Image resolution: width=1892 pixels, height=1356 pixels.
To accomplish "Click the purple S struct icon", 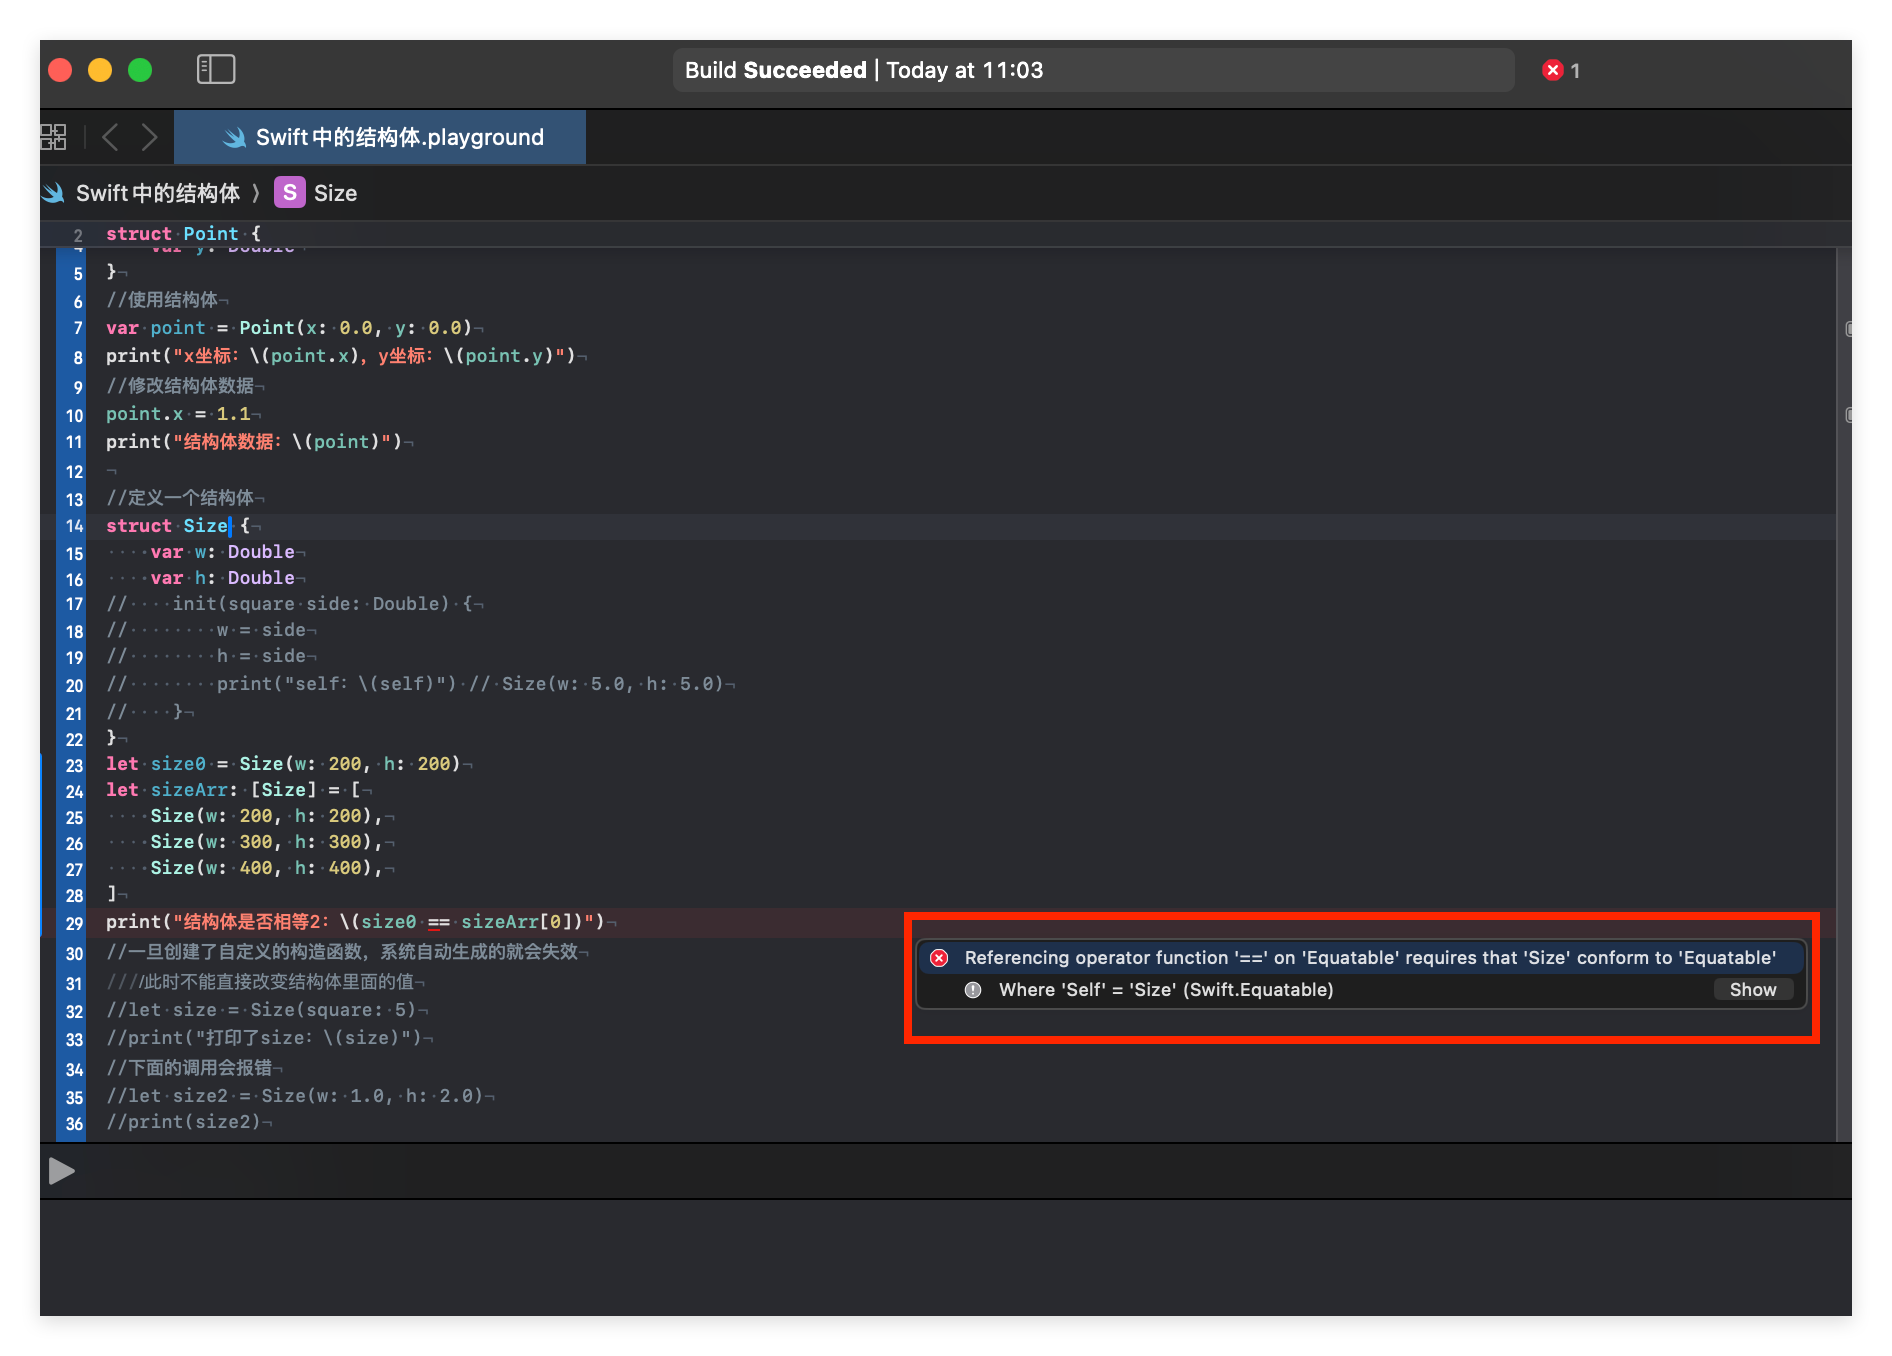I will (x=290, y=193).
